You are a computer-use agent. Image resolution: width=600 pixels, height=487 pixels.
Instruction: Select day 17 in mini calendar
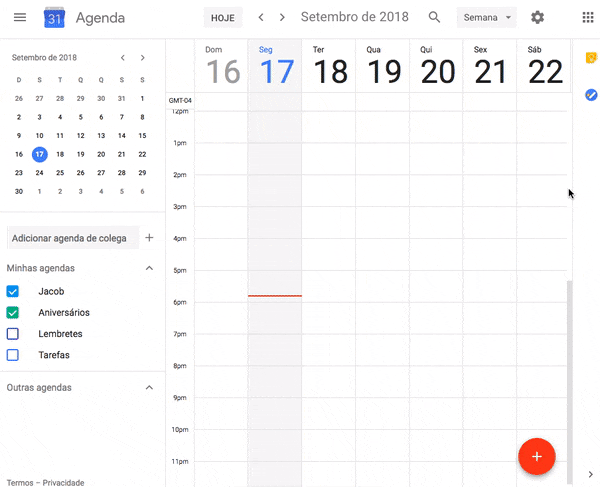click(39, 154)
